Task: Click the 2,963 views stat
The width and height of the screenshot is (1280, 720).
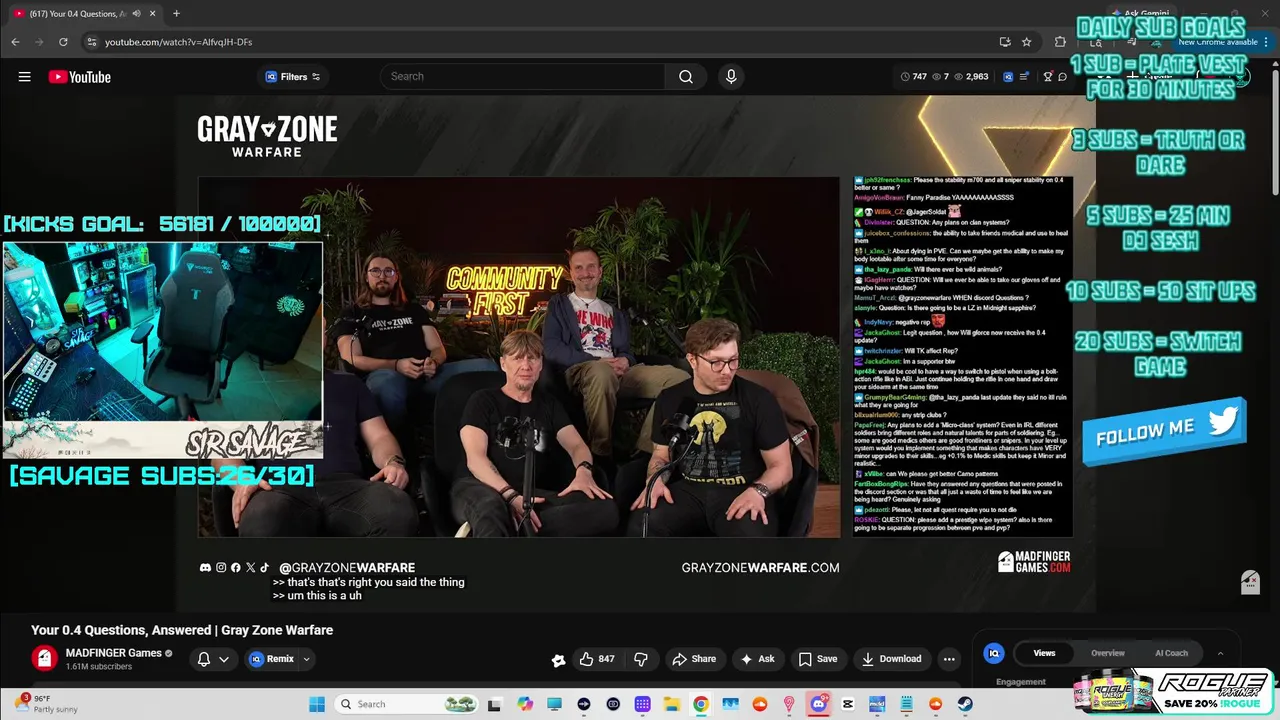Action: click(971, 76)
